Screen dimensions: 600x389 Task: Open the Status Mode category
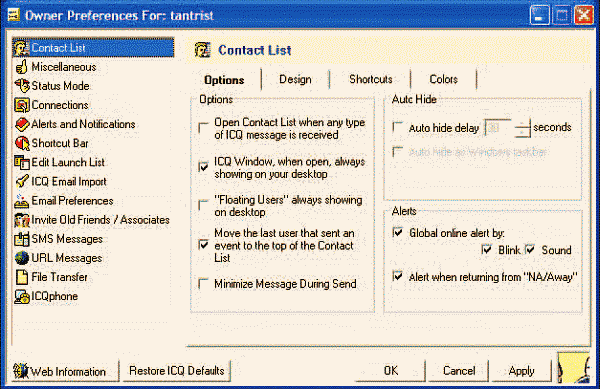click(x=60, y=86)
